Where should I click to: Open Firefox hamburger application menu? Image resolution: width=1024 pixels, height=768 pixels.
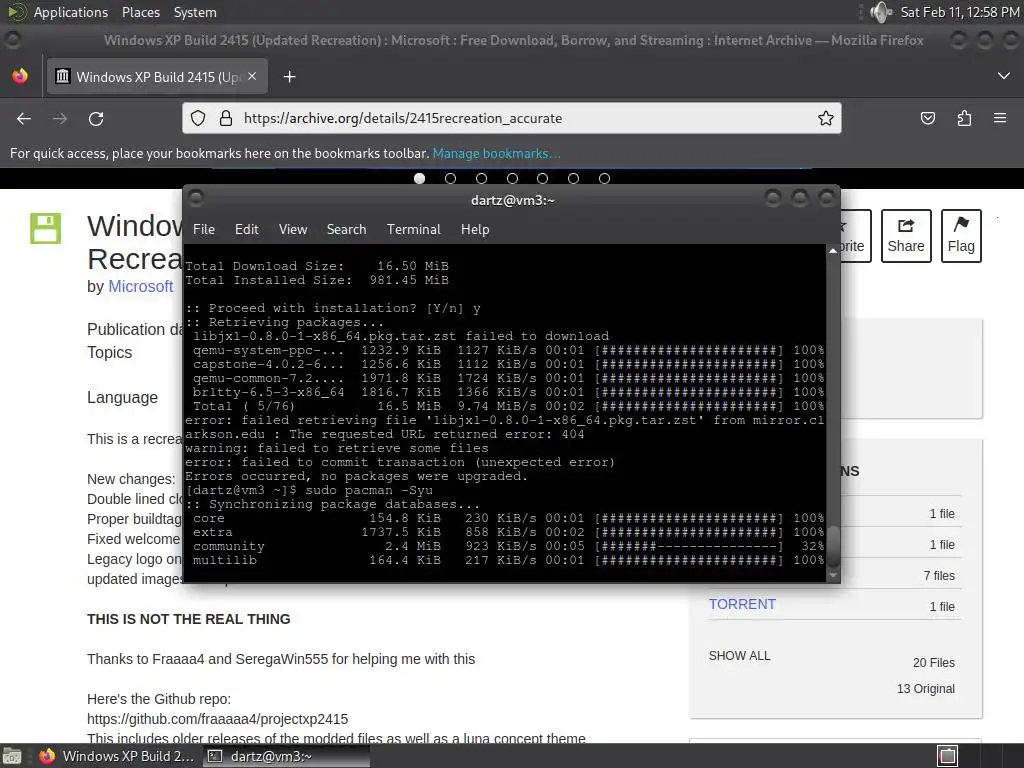click(1000, 118)
